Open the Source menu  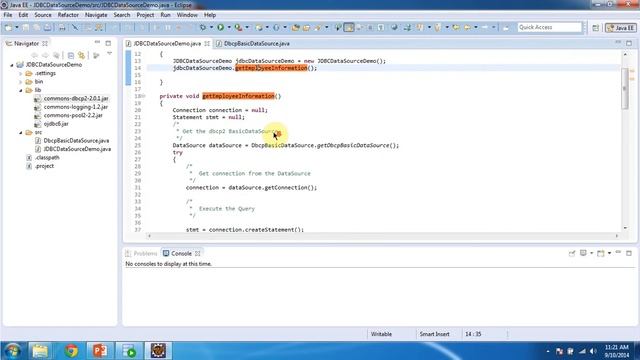[43, 15]
